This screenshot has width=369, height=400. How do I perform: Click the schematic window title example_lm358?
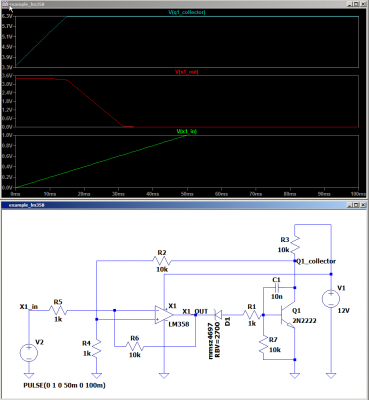click(27, 205)
